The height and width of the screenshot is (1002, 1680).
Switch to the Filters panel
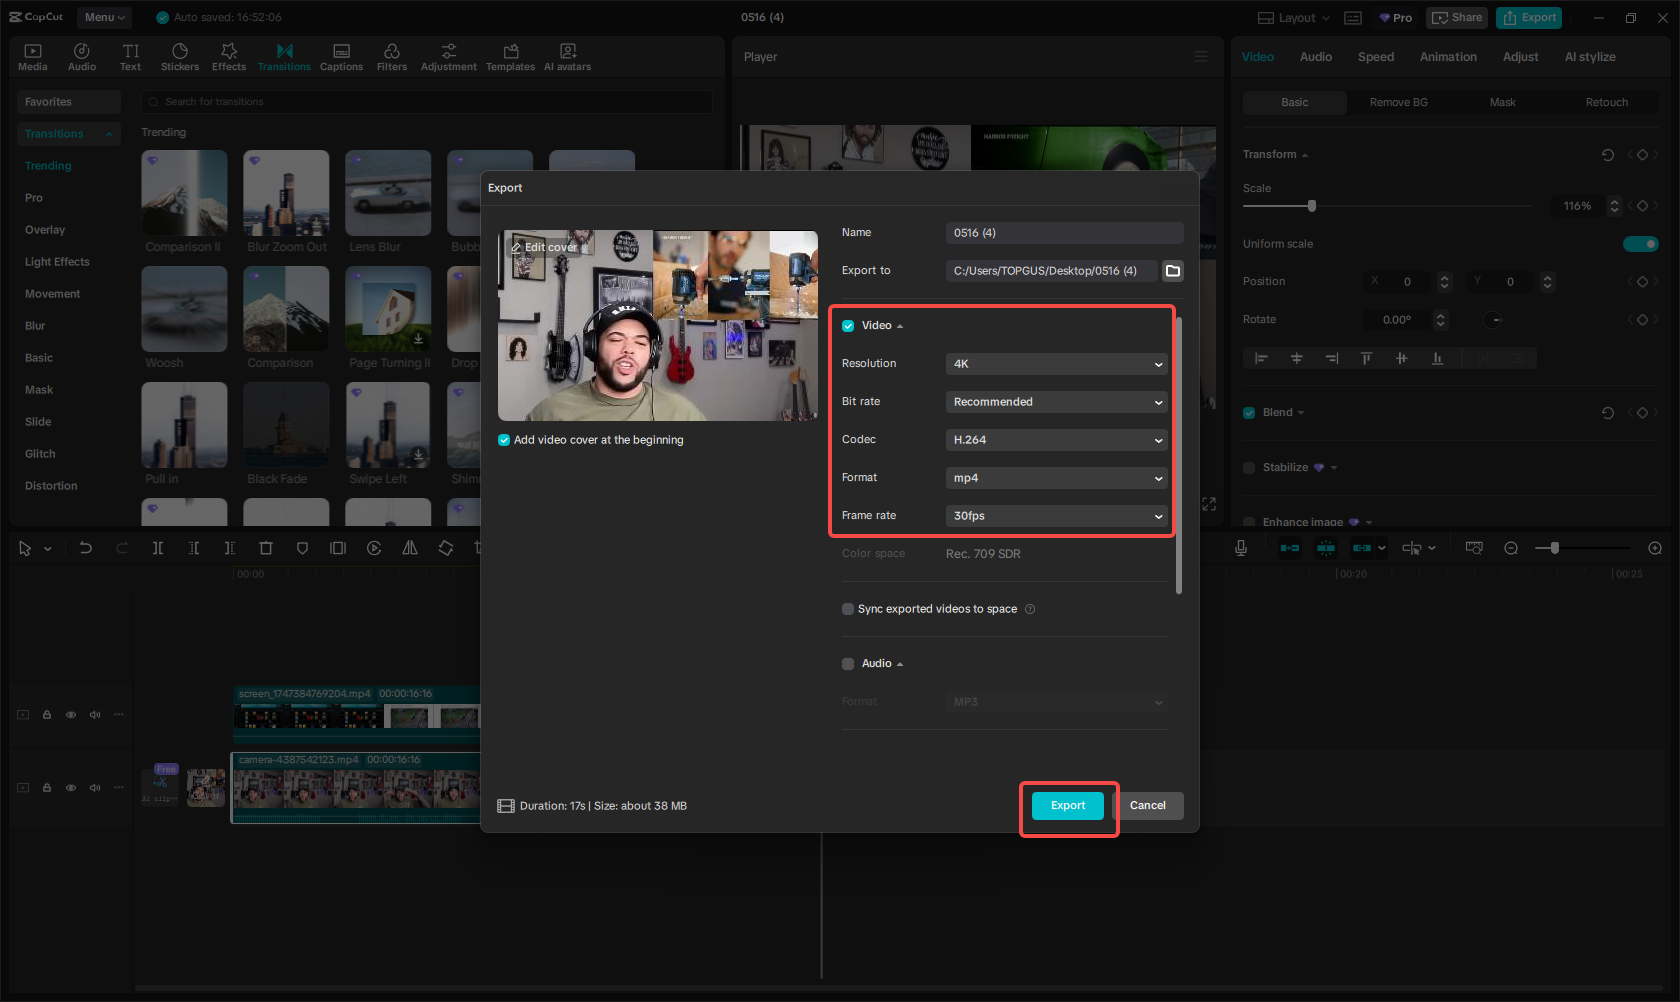(391, 55)
